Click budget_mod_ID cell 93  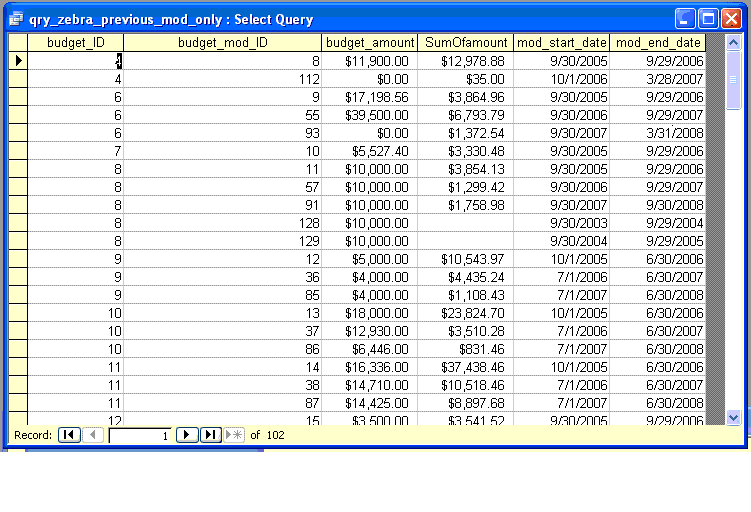(x=223, y=133)
